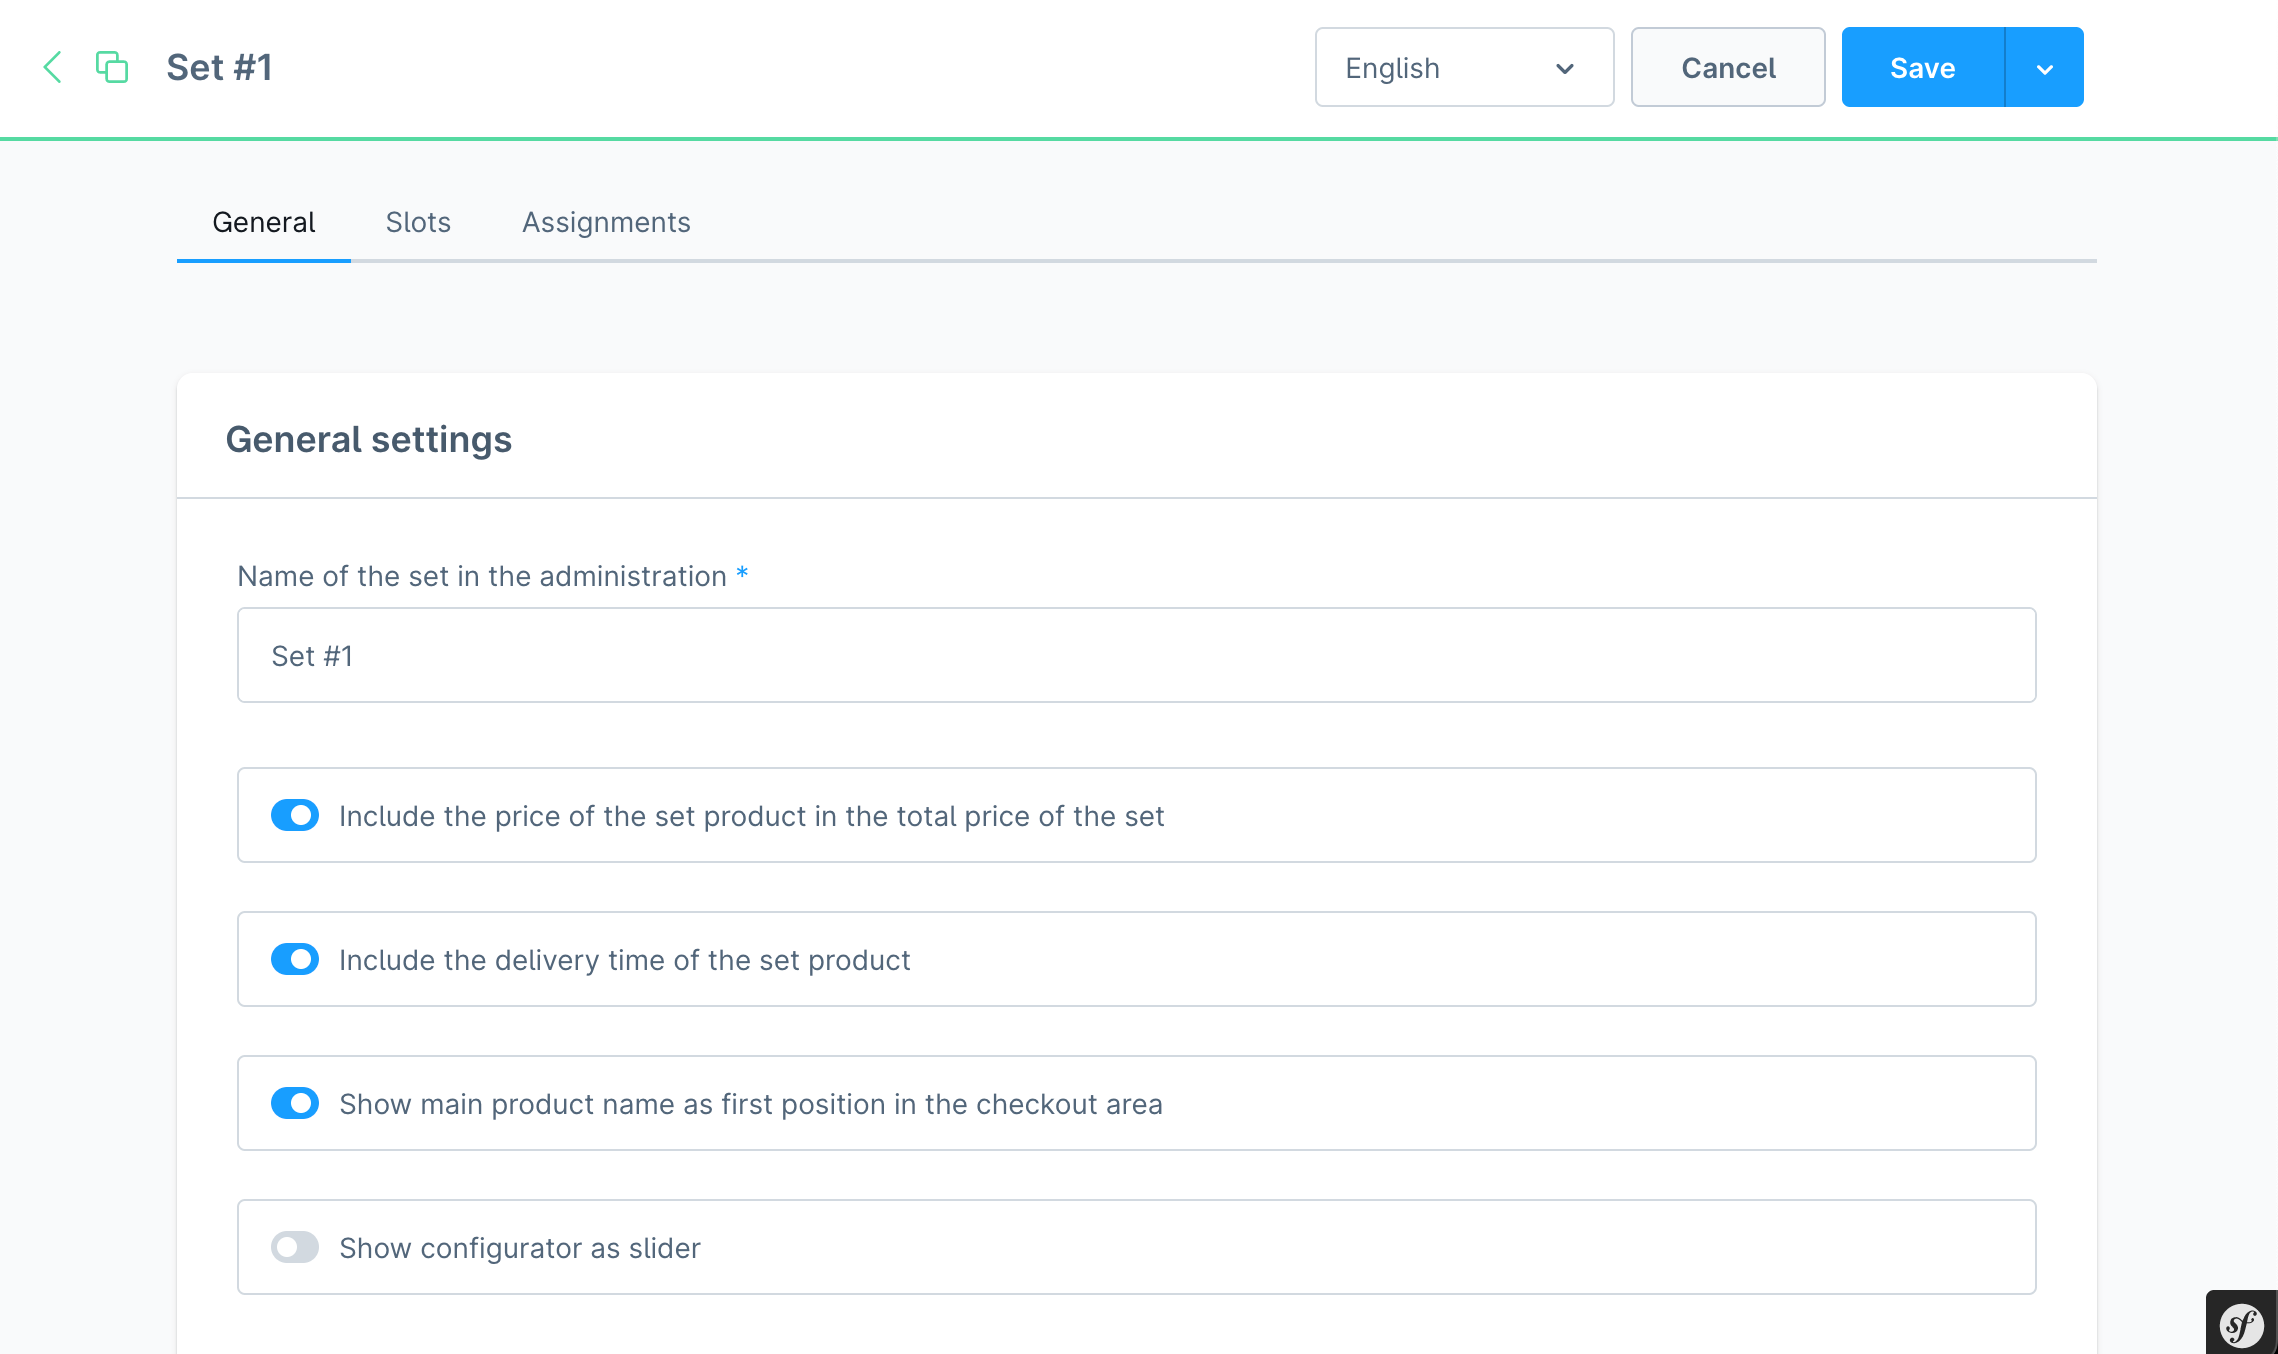The image size is (2278, 1354).
Task: Click 'Include the delivery time' label text
Action: coord(625,960)
